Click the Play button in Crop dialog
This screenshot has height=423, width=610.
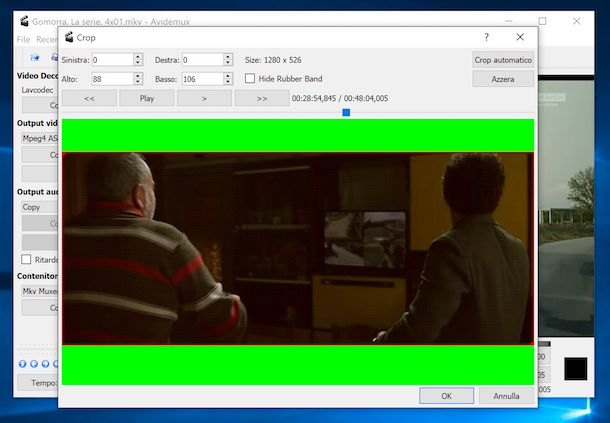click(x=147, y=98)
